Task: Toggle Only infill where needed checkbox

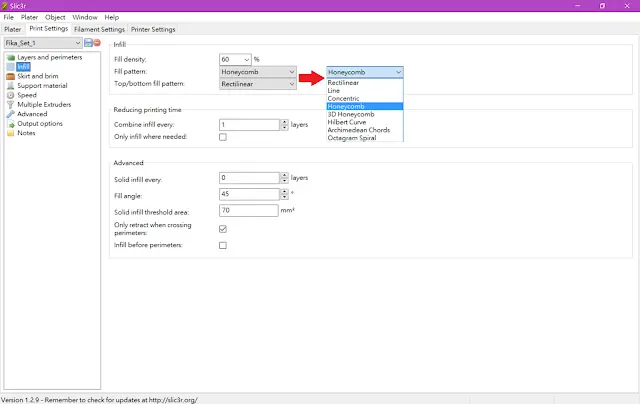Action: (x=223, y=137)
